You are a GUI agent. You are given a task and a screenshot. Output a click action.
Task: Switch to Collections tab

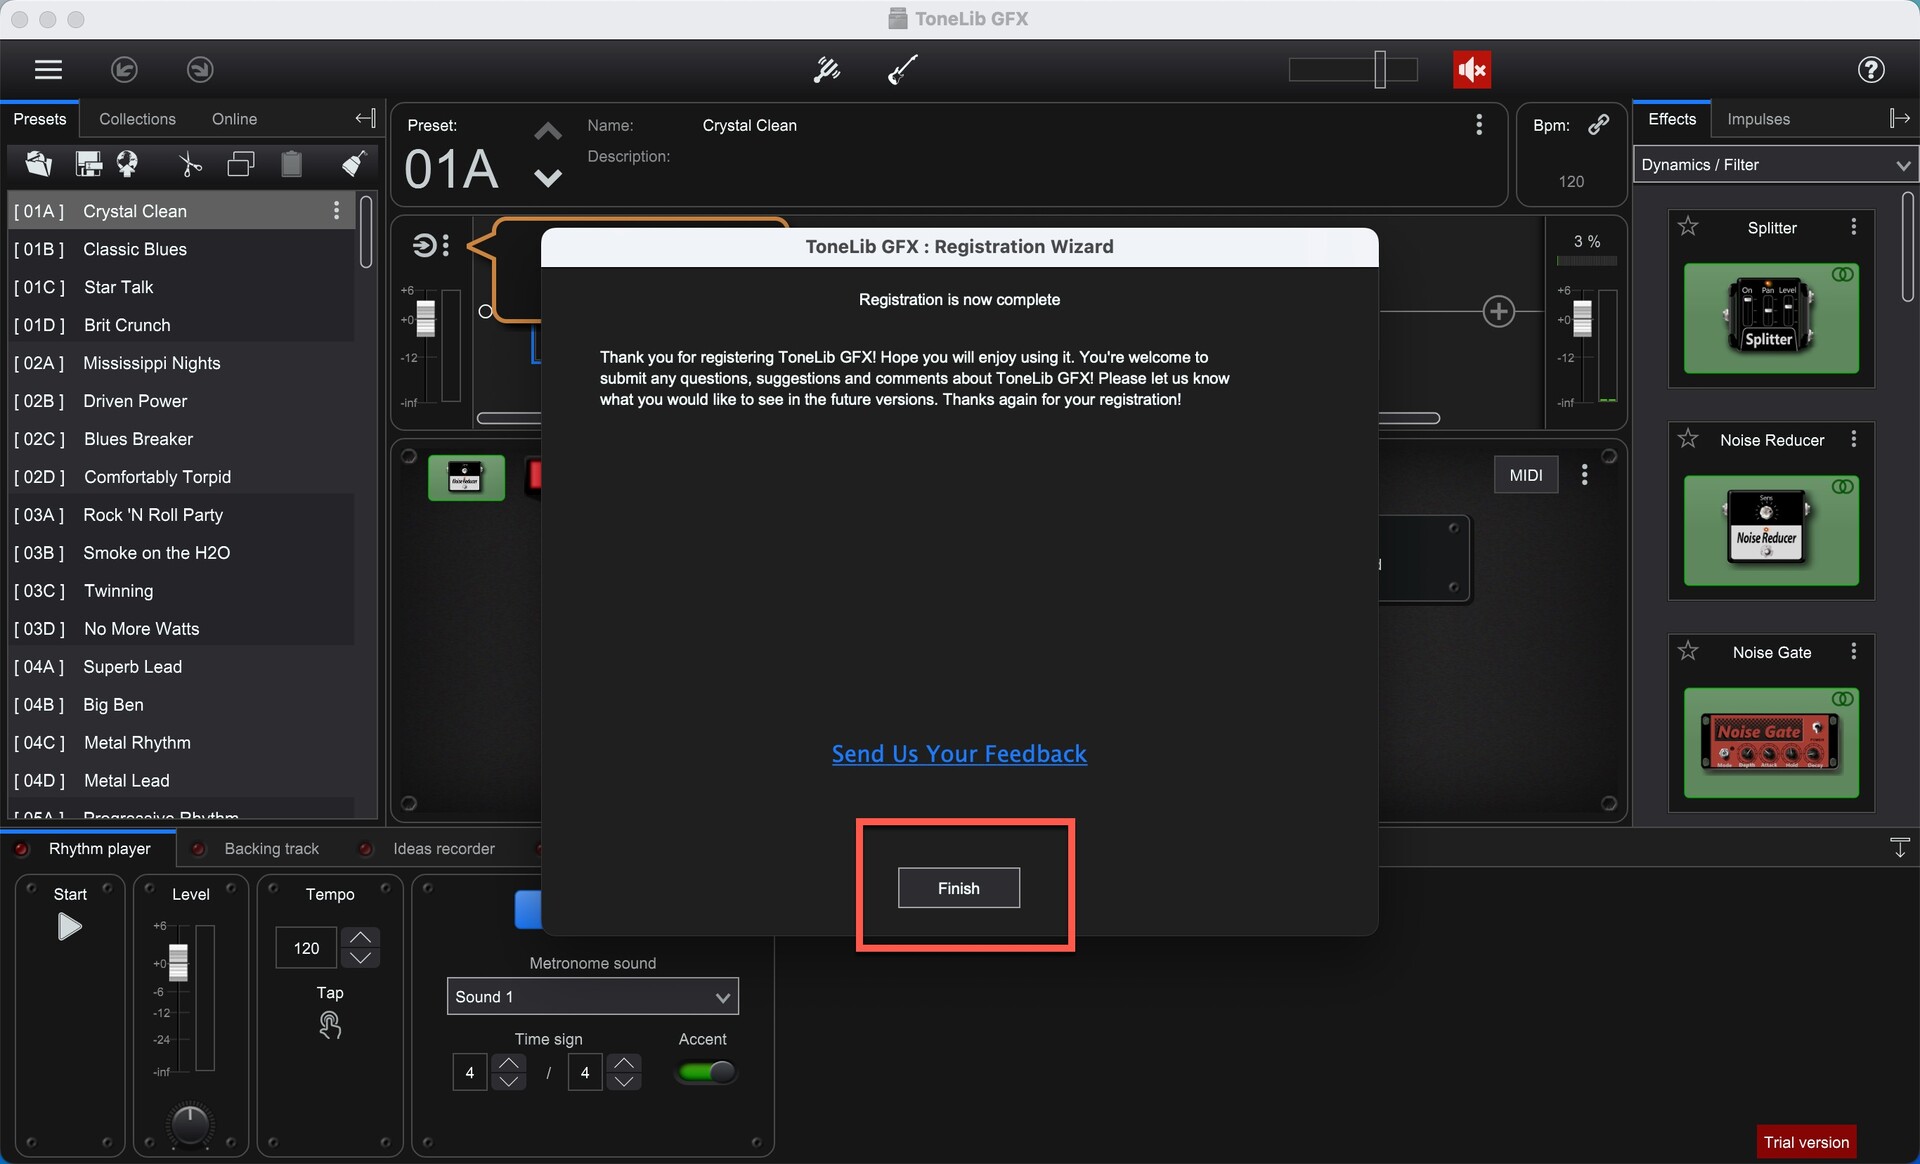pyautogui.click(x=137, y=118)
